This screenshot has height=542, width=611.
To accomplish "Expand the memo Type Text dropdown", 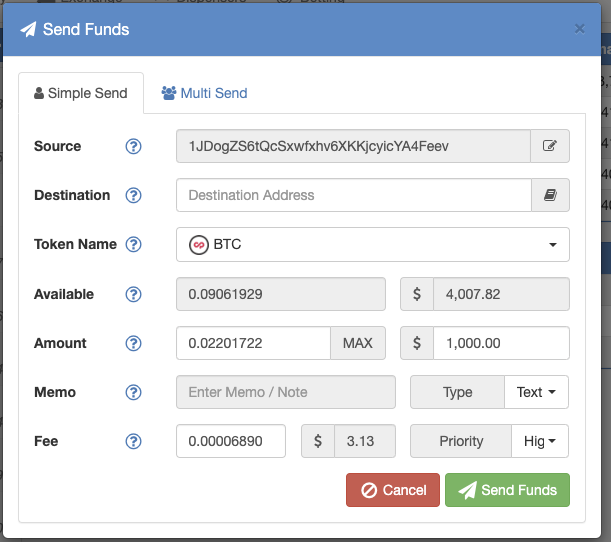I will pos(536,392).
